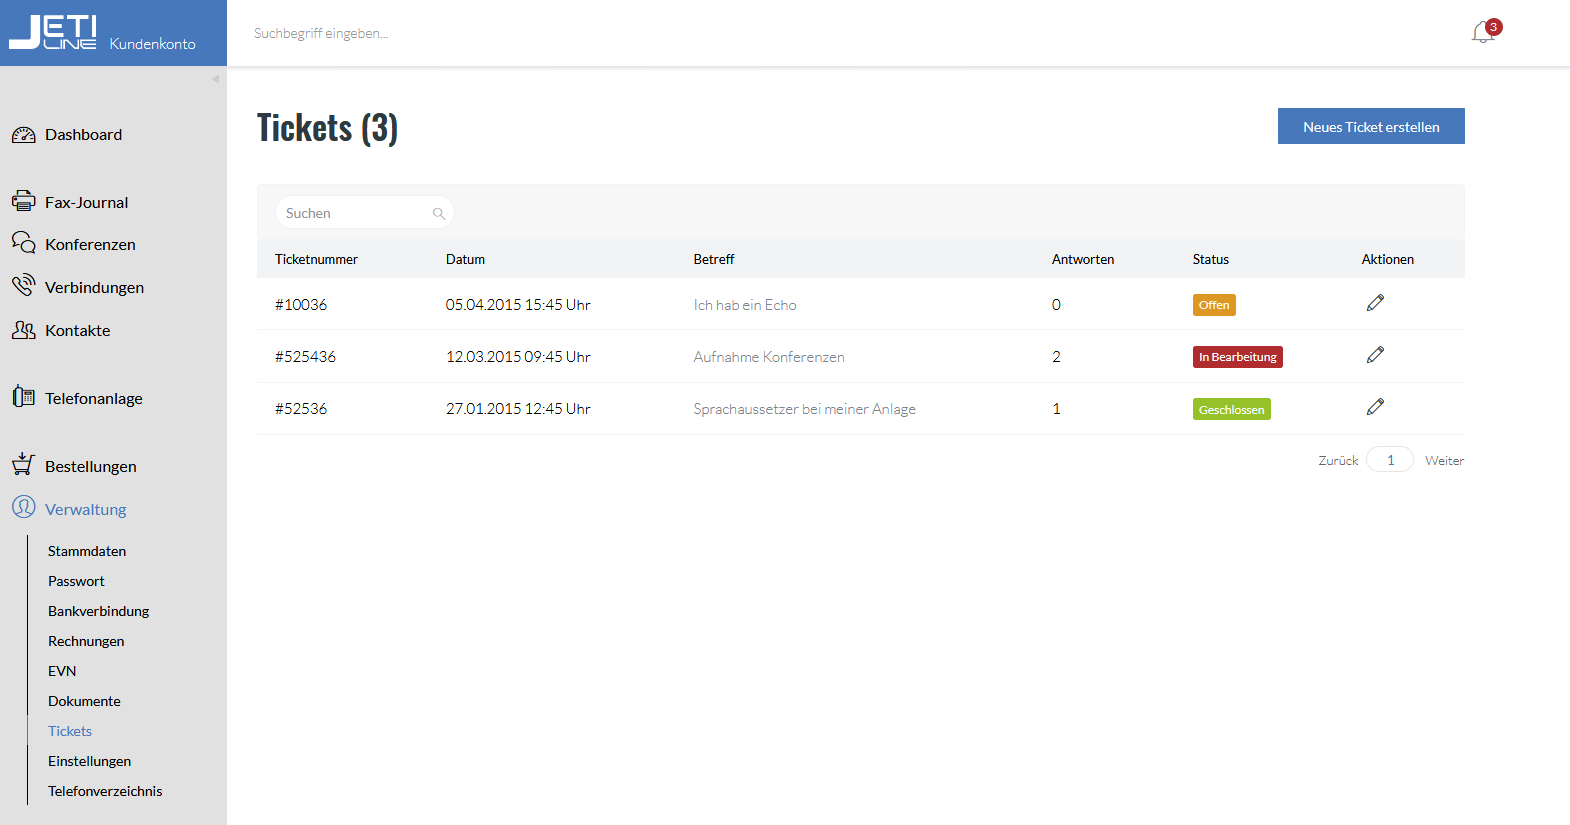Open Fax-Journal via its printer icon
The image size is (1570, 825).
23,201
